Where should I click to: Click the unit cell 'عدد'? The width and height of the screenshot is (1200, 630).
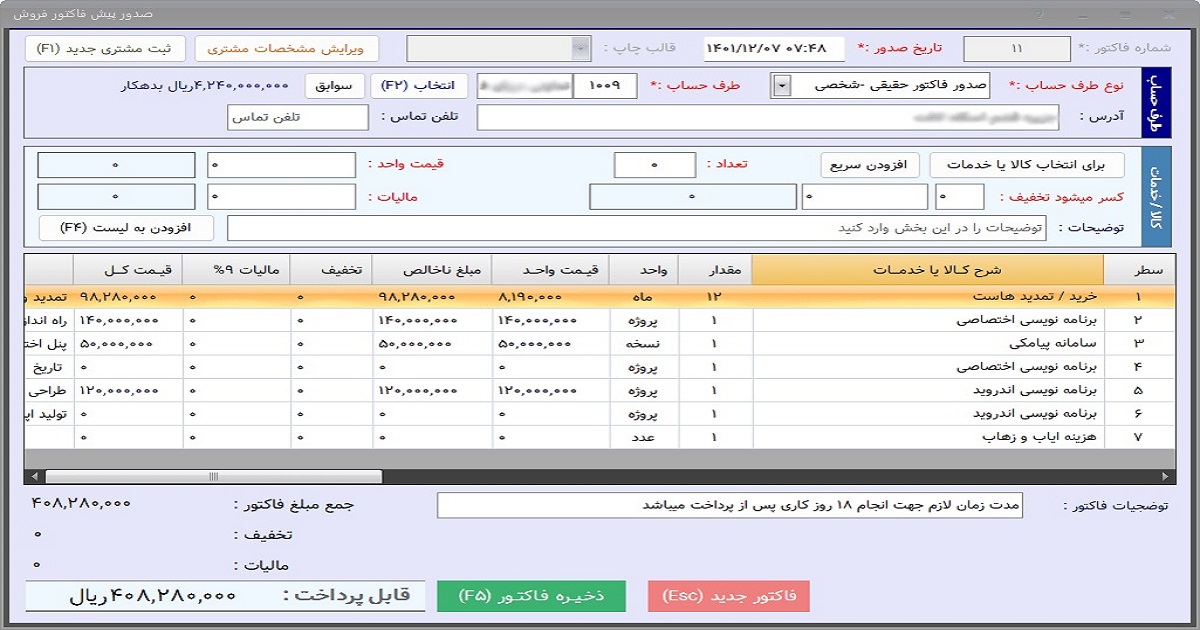click(x=644, y=437)
